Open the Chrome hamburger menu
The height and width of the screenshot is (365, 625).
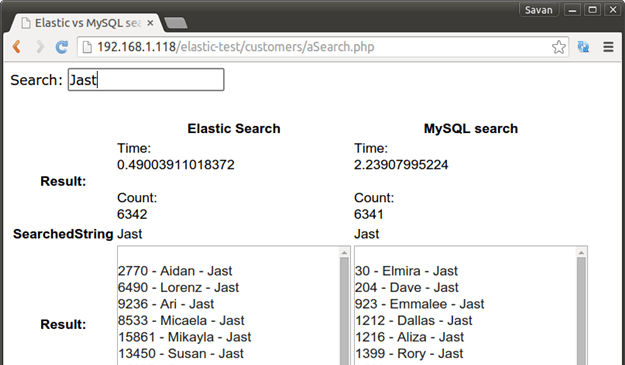pos(608,47)
